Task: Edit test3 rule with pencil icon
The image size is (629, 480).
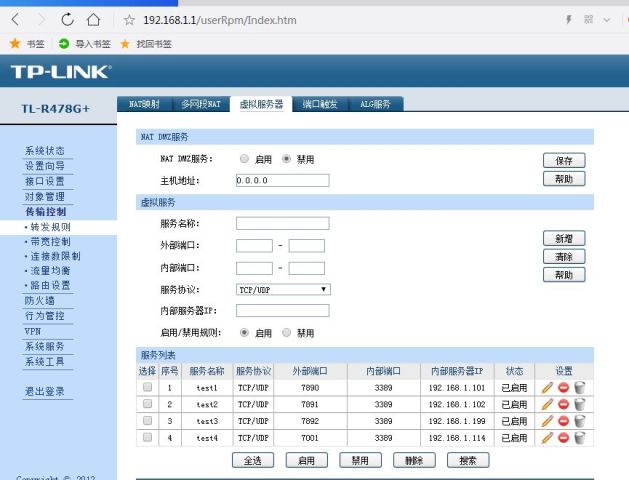Action: click(x=547, y=421)
